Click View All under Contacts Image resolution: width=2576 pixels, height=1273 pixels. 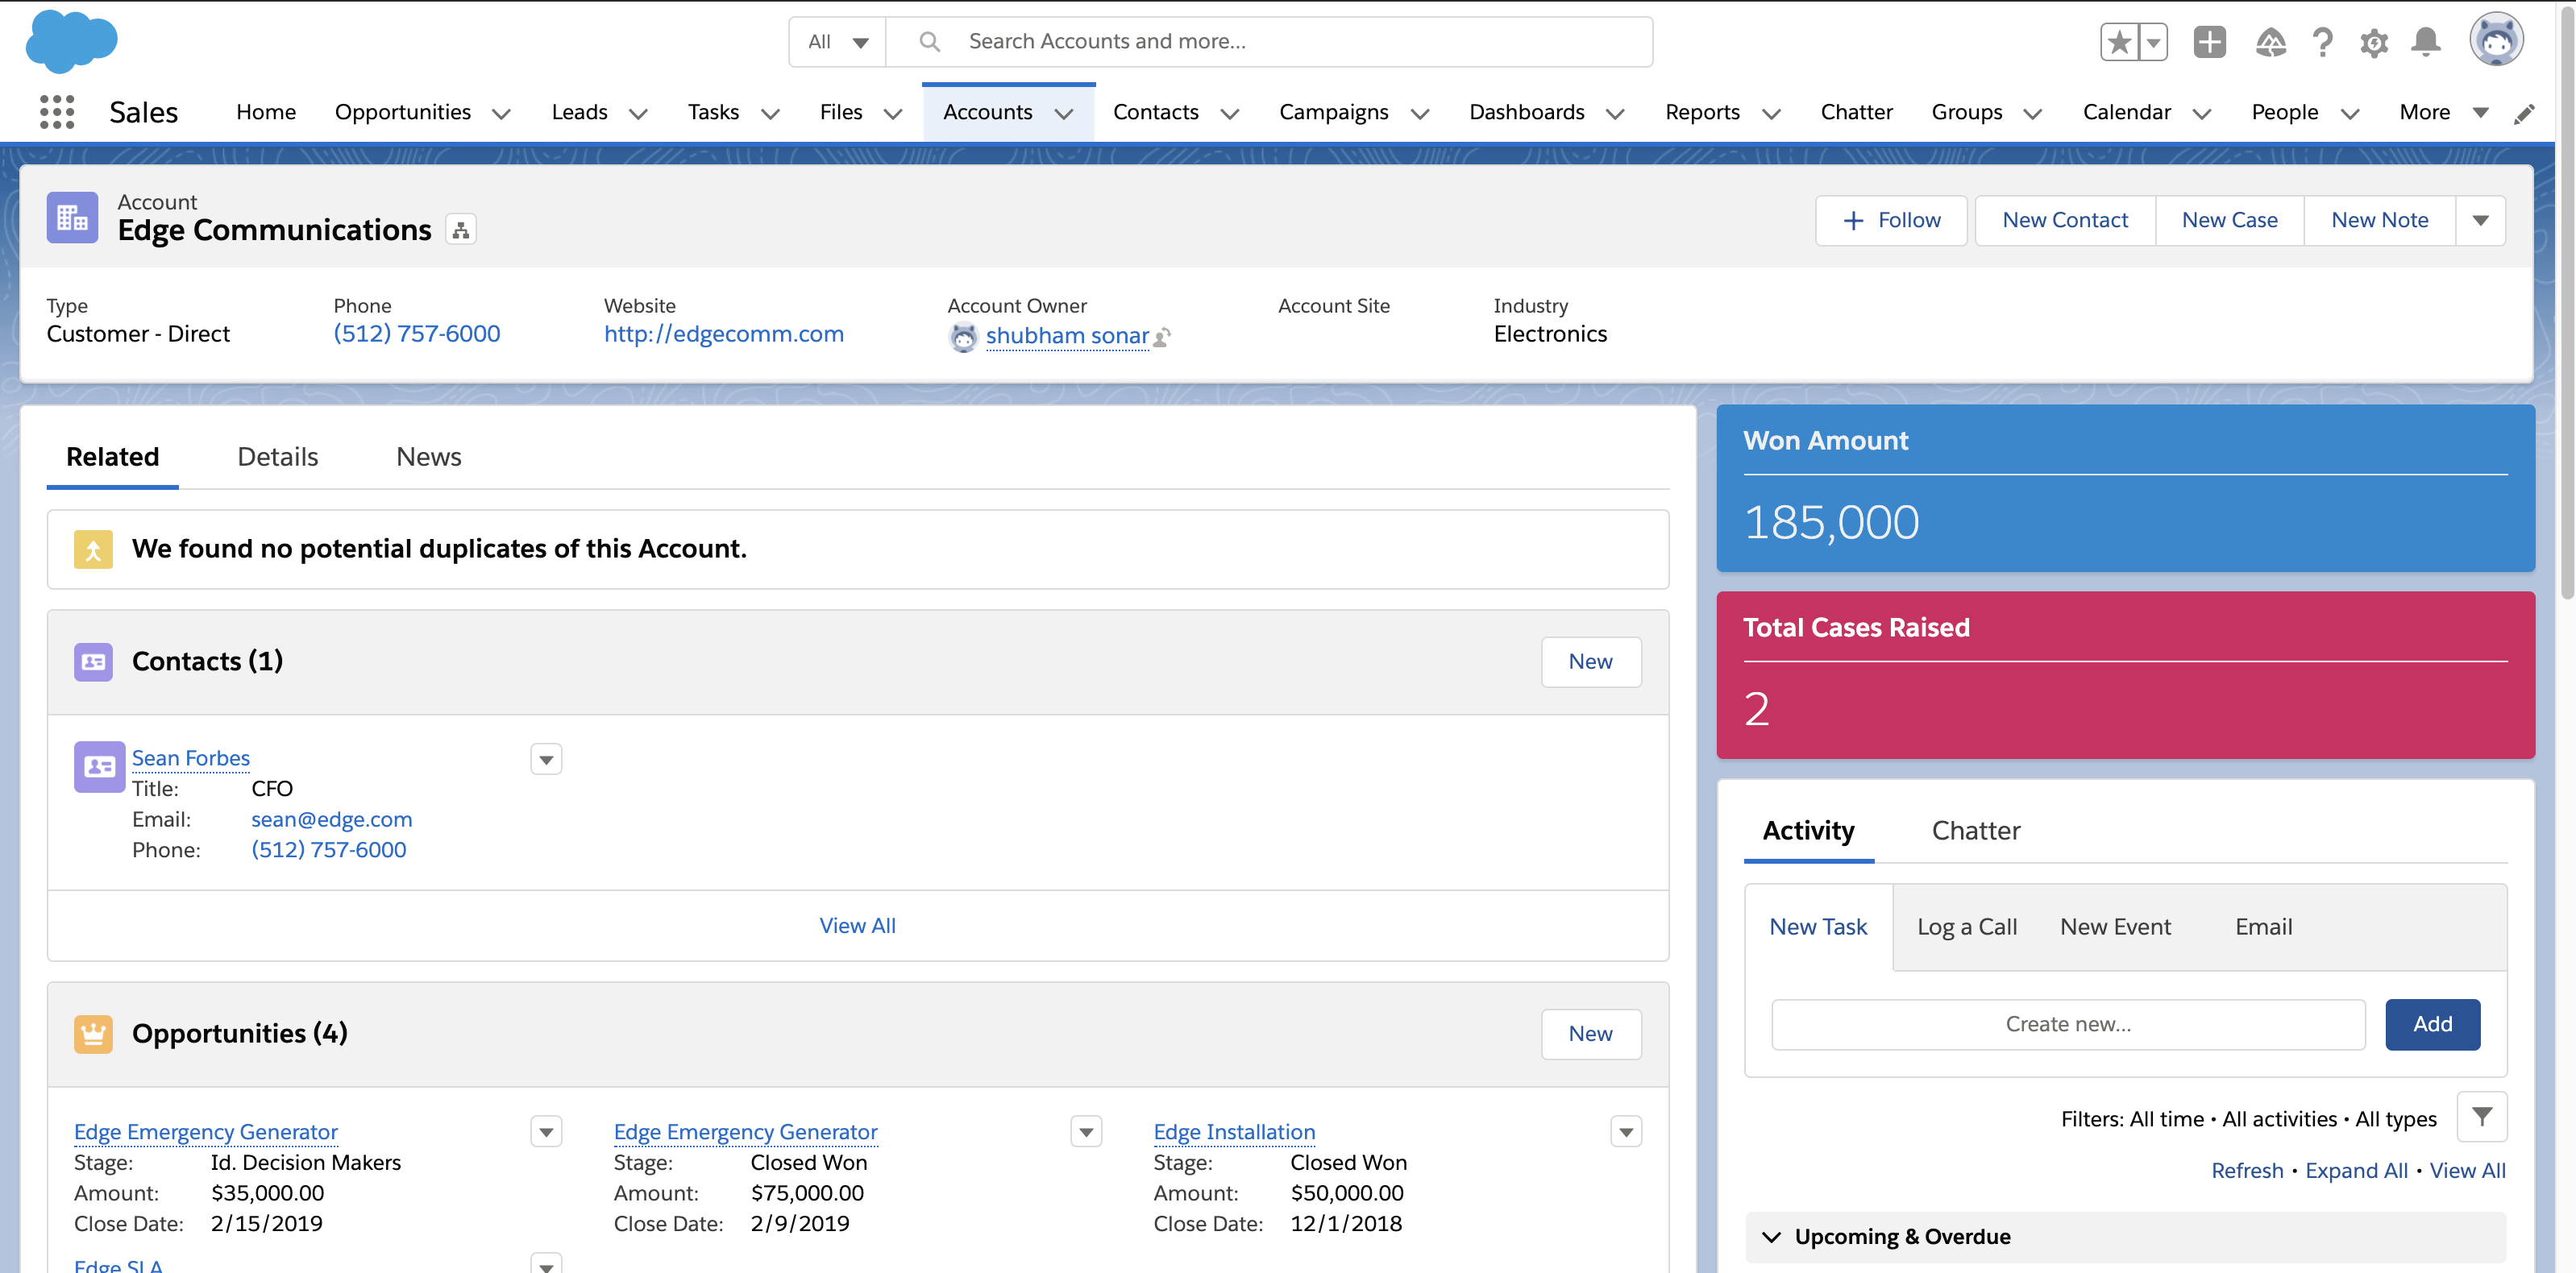(x=857, y=926)
